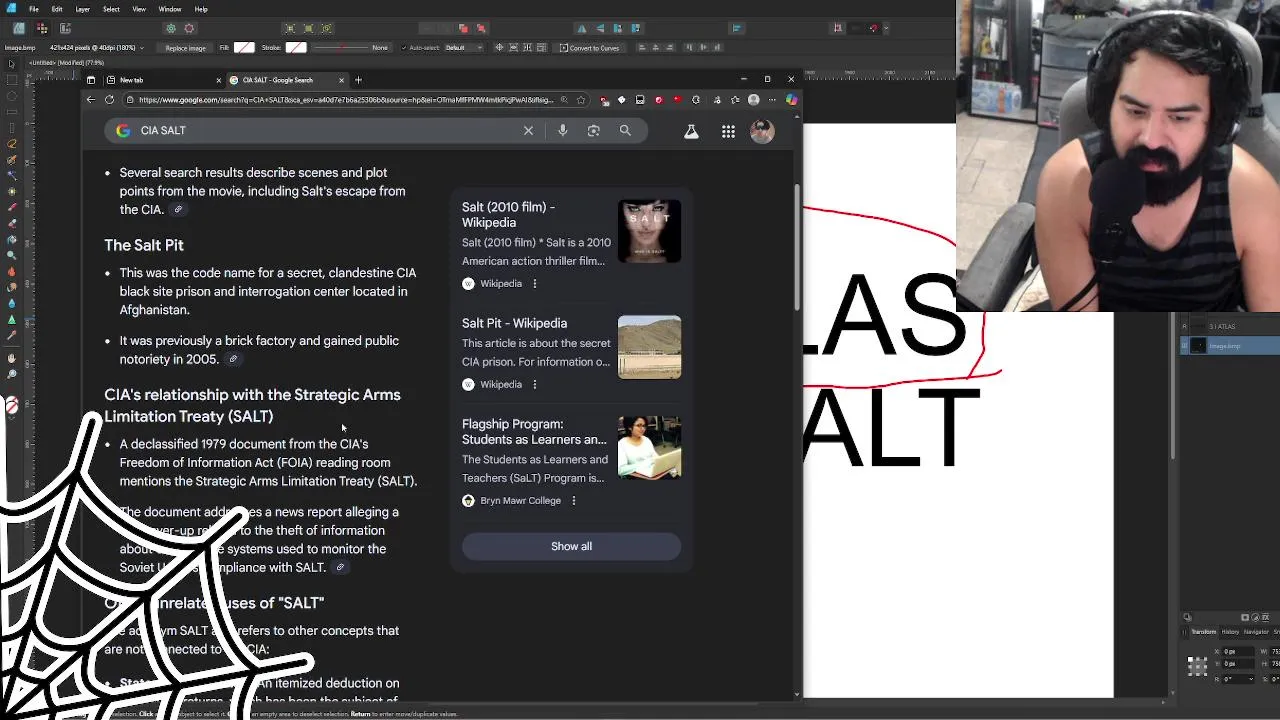Open the Help menu
Image resolution: width=1280 pixels, height=720 pixels.
(x=201, y=9)
